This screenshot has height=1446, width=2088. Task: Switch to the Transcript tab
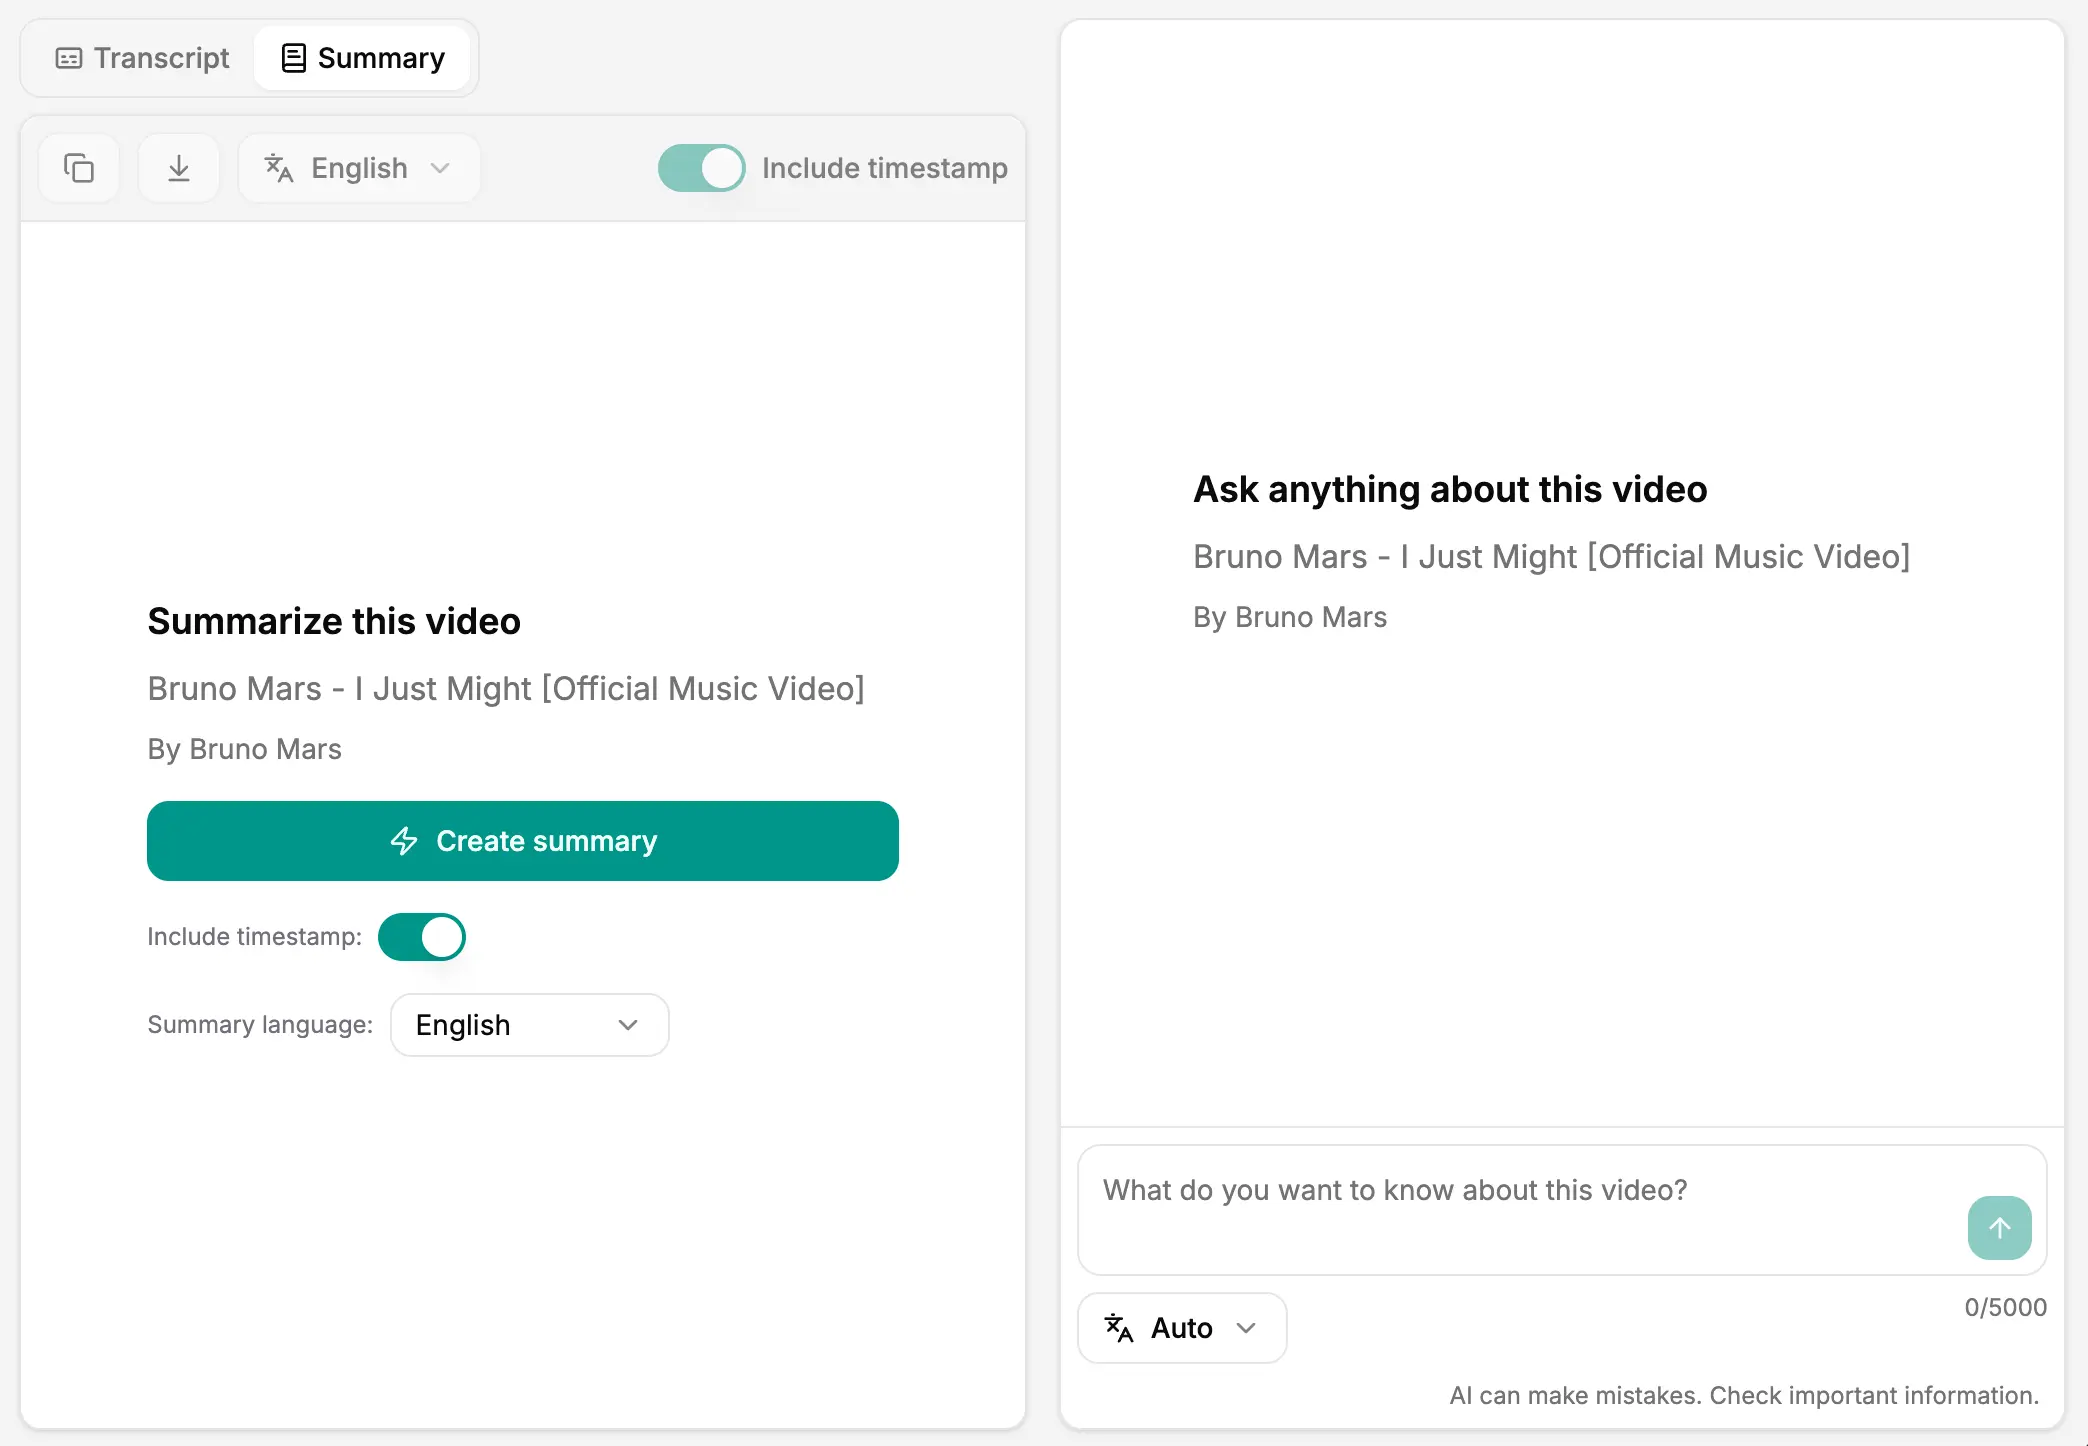(x=140, y=58)
